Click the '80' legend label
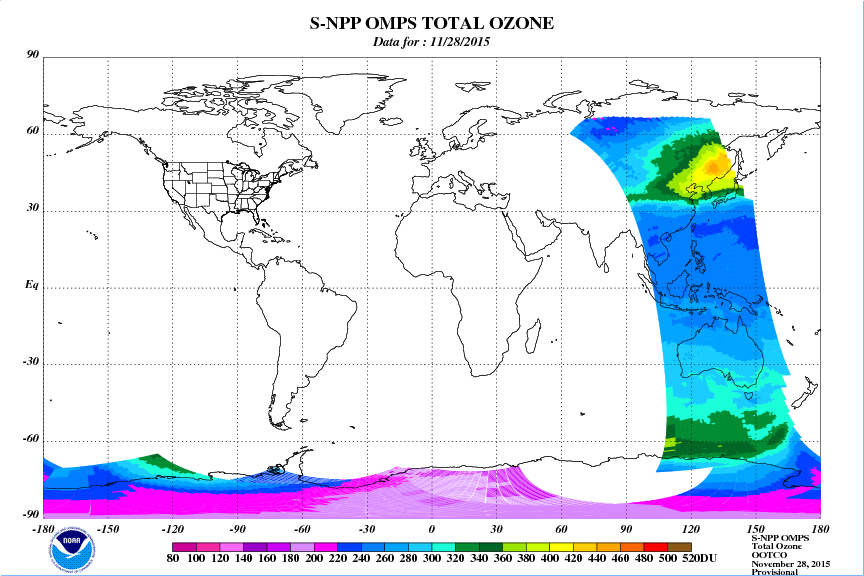The image size is (864, 576). pos(172,558)
